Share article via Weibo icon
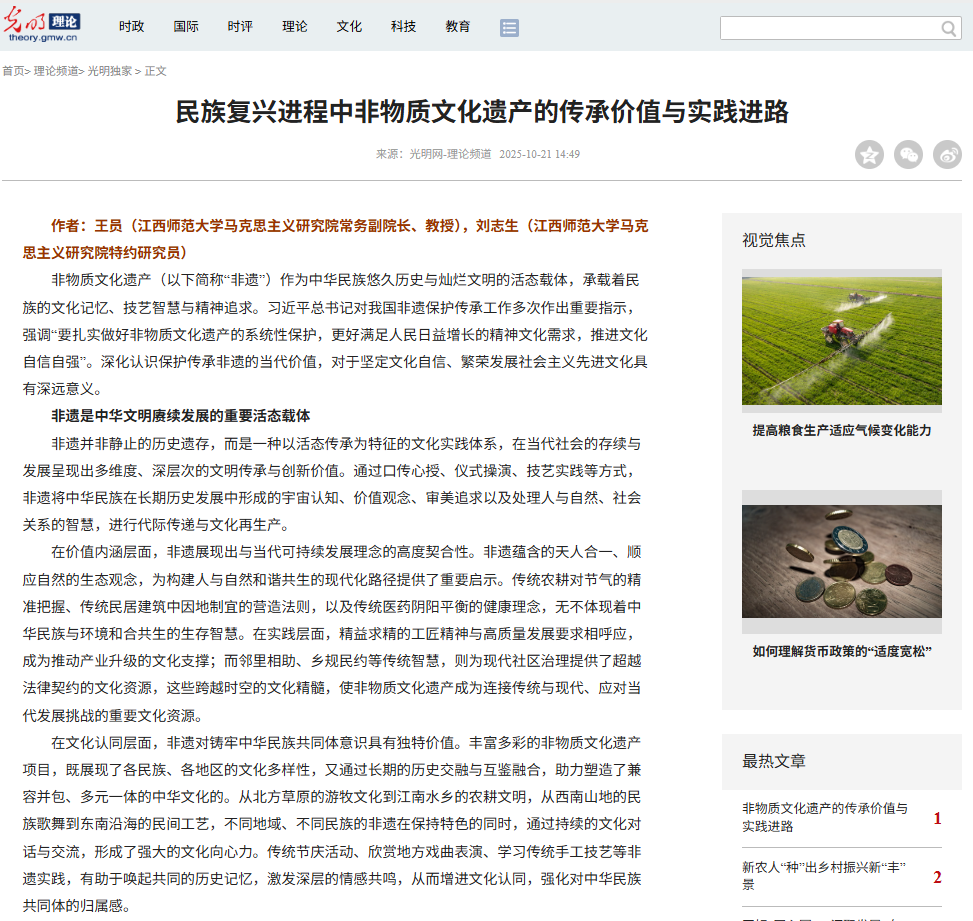 (x=947, y=155)
